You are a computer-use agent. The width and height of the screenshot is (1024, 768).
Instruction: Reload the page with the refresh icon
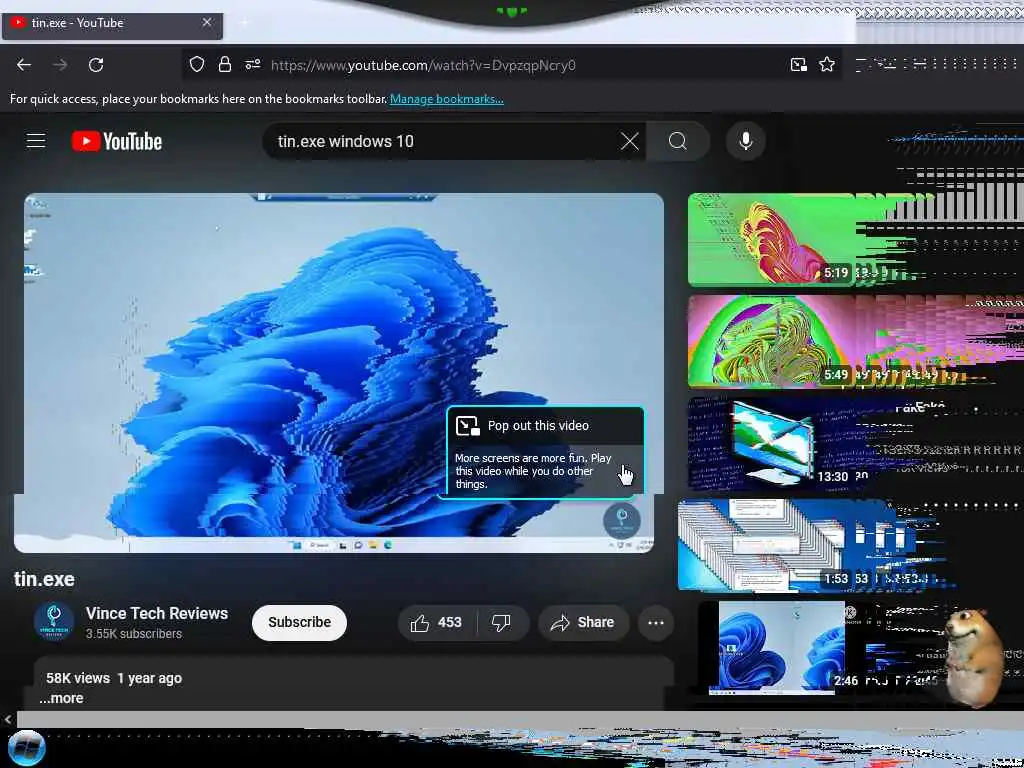[x=96, y=65]
